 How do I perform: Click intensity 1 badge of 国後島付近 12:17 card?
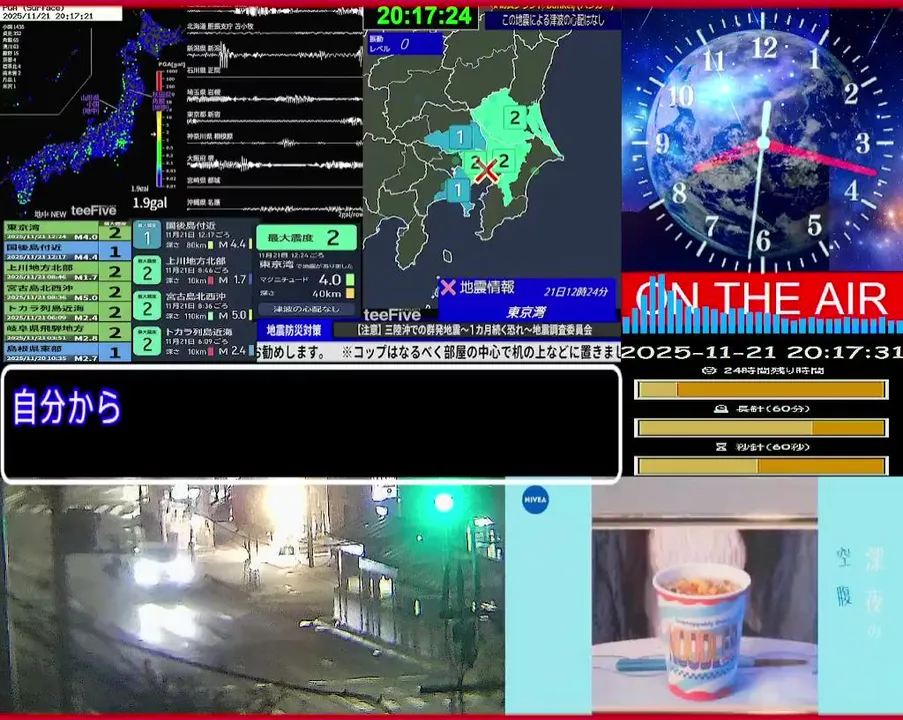click(147, 236)
